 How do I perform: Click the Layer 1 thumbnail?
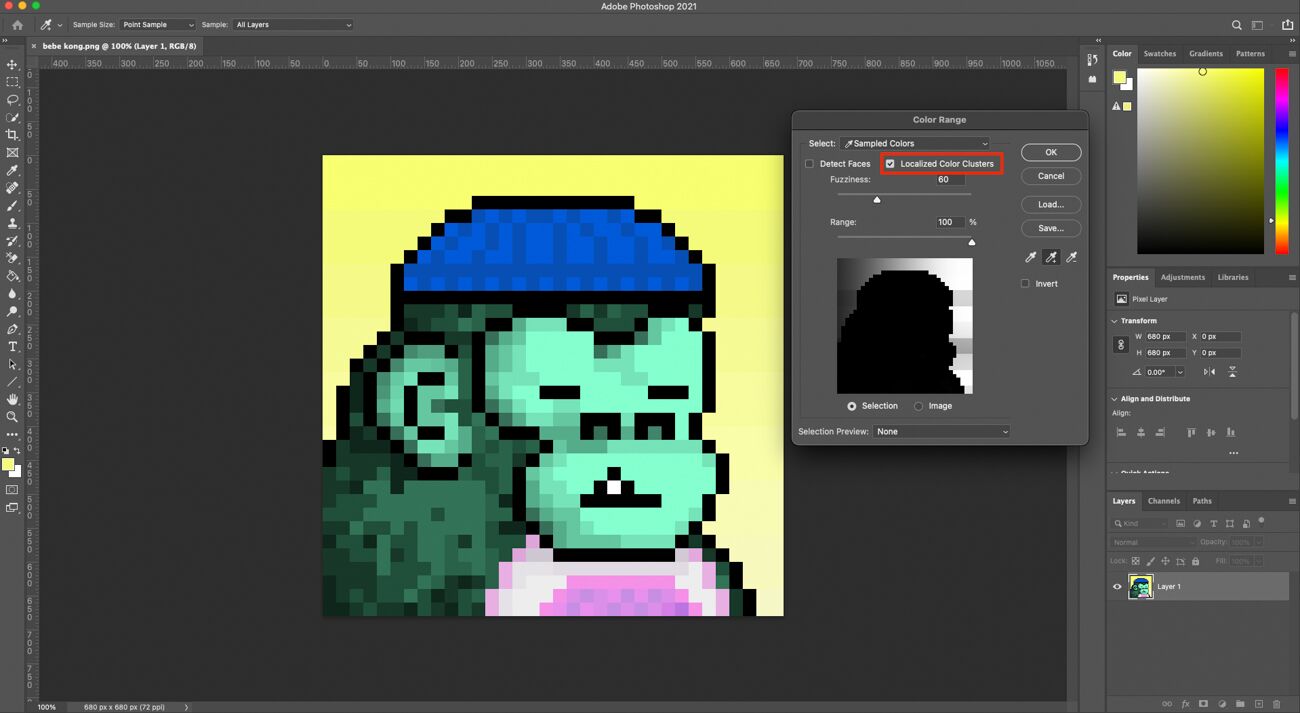1141,586
